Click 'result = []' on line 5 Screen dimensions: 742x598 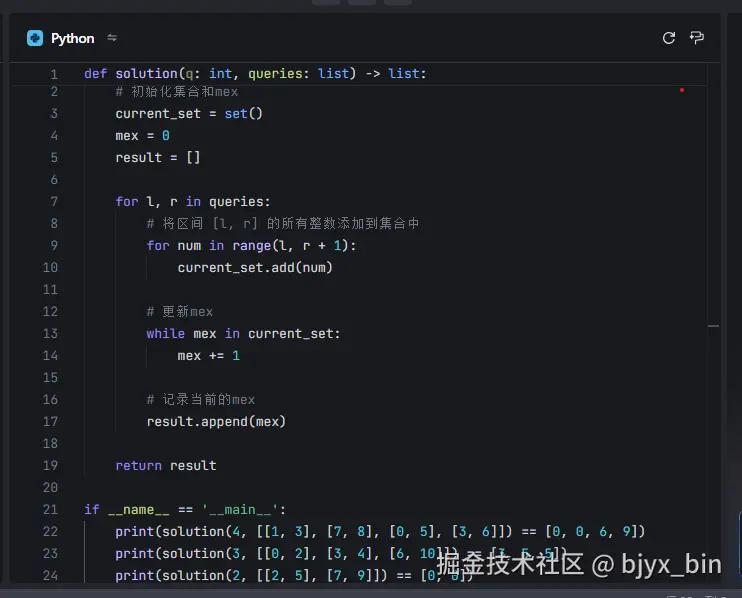click(x=158, y=158)
